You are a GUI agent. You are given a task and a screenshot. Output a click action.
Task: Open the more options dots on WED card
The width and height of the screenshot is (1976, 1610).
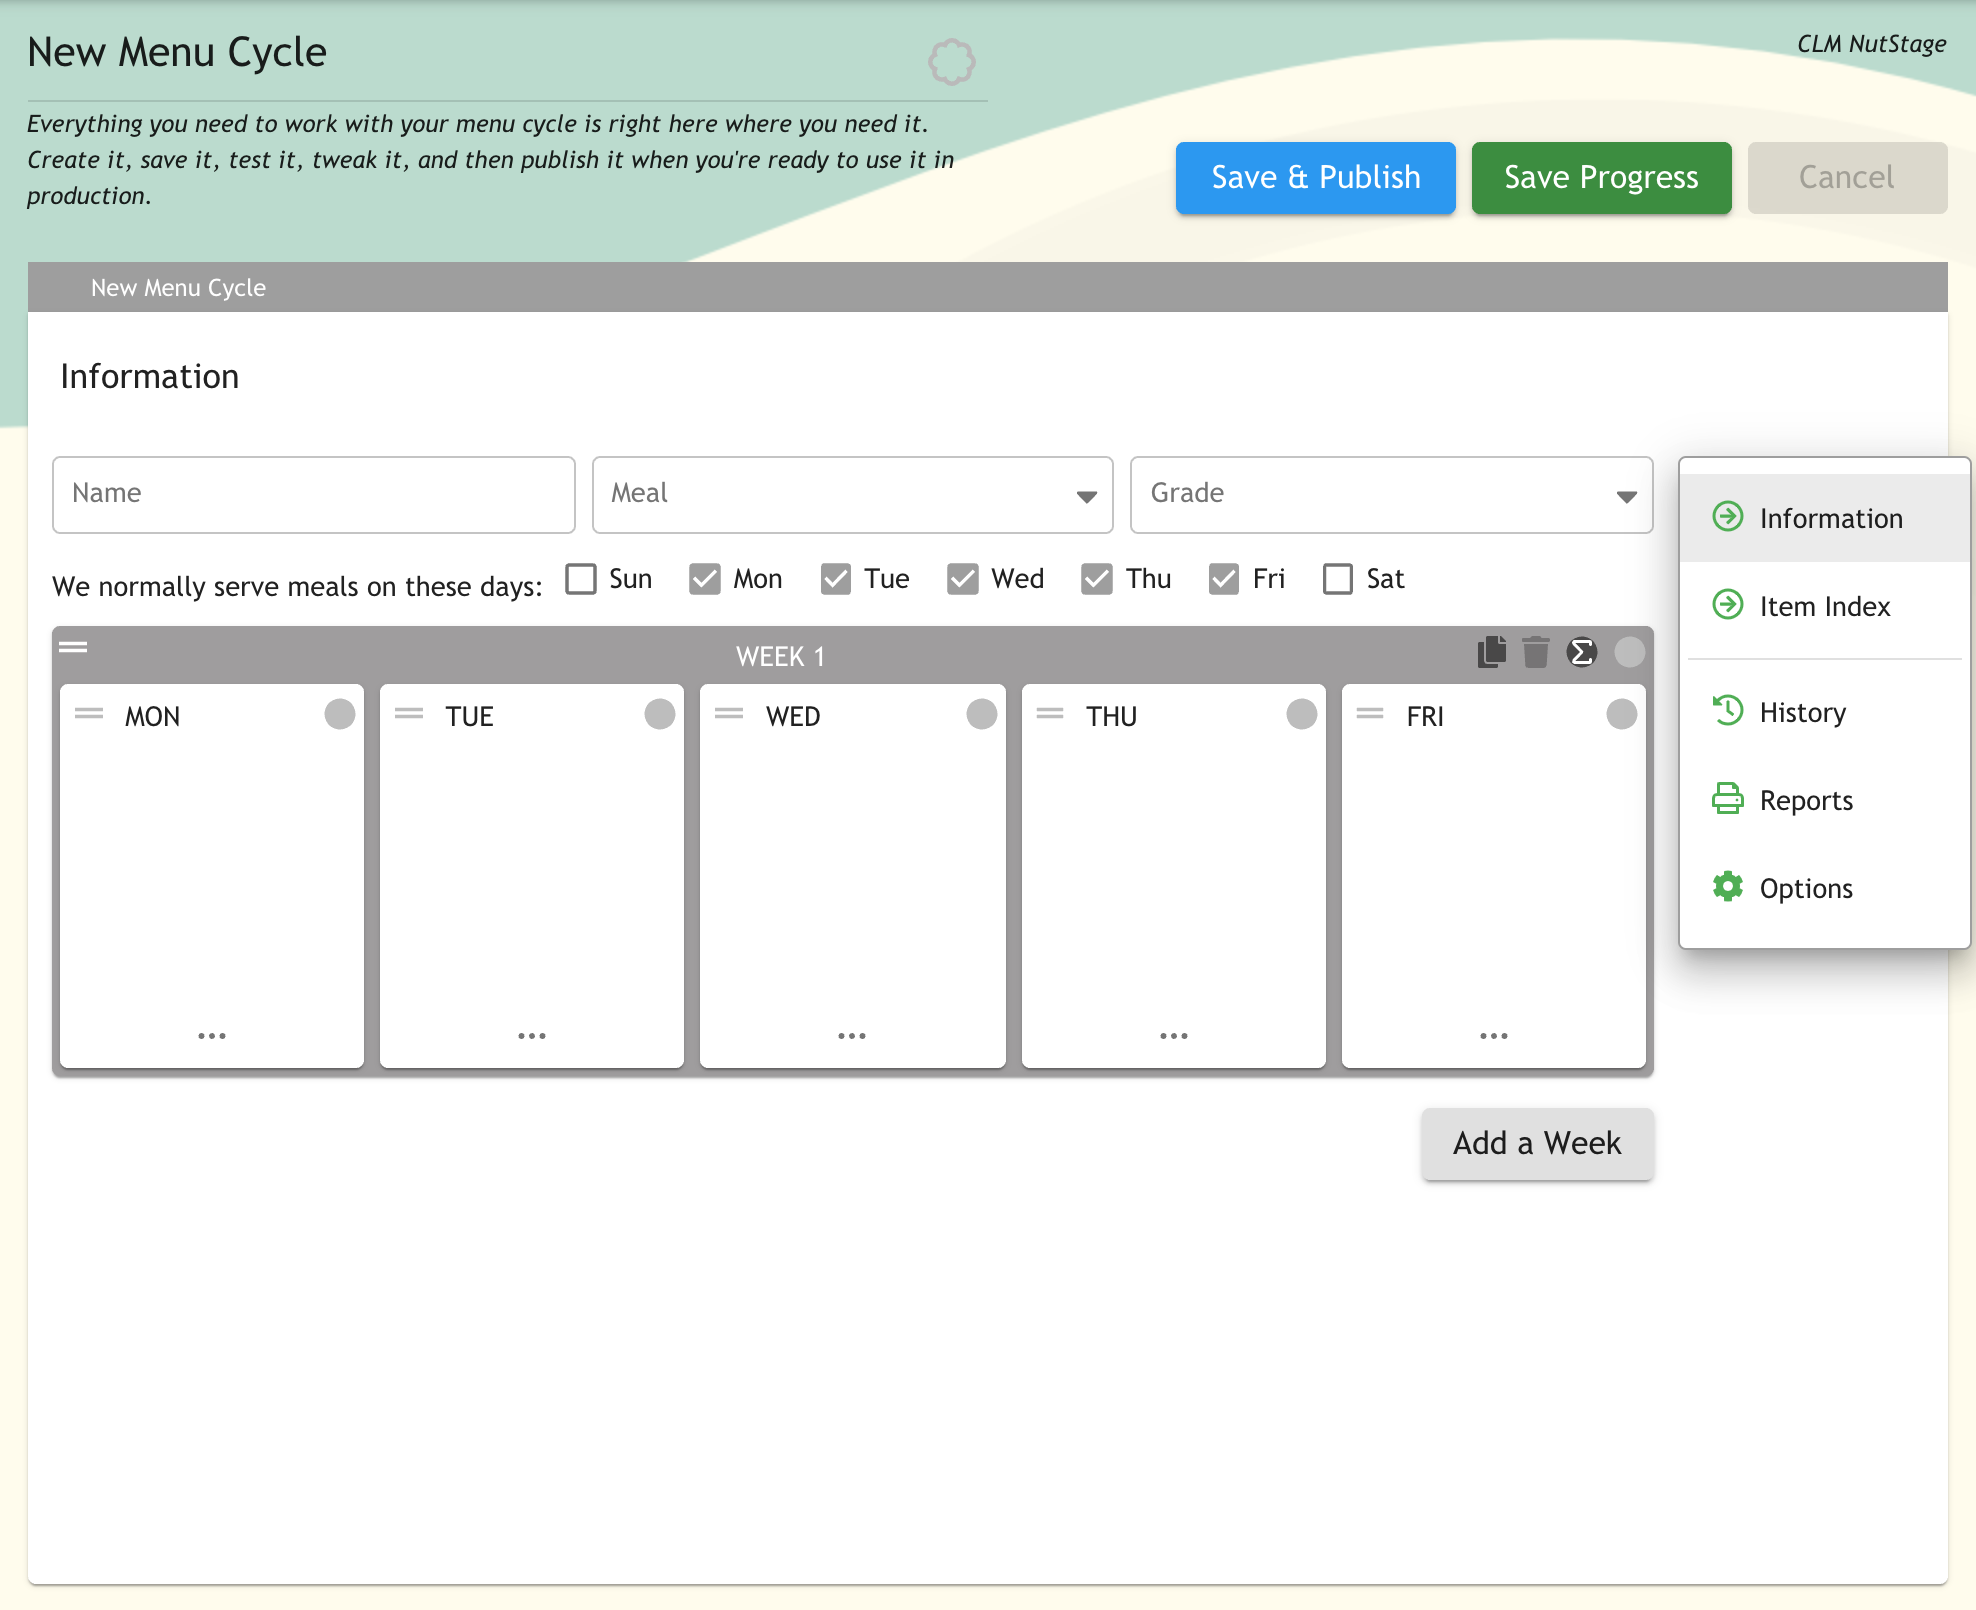point(852,1036)
